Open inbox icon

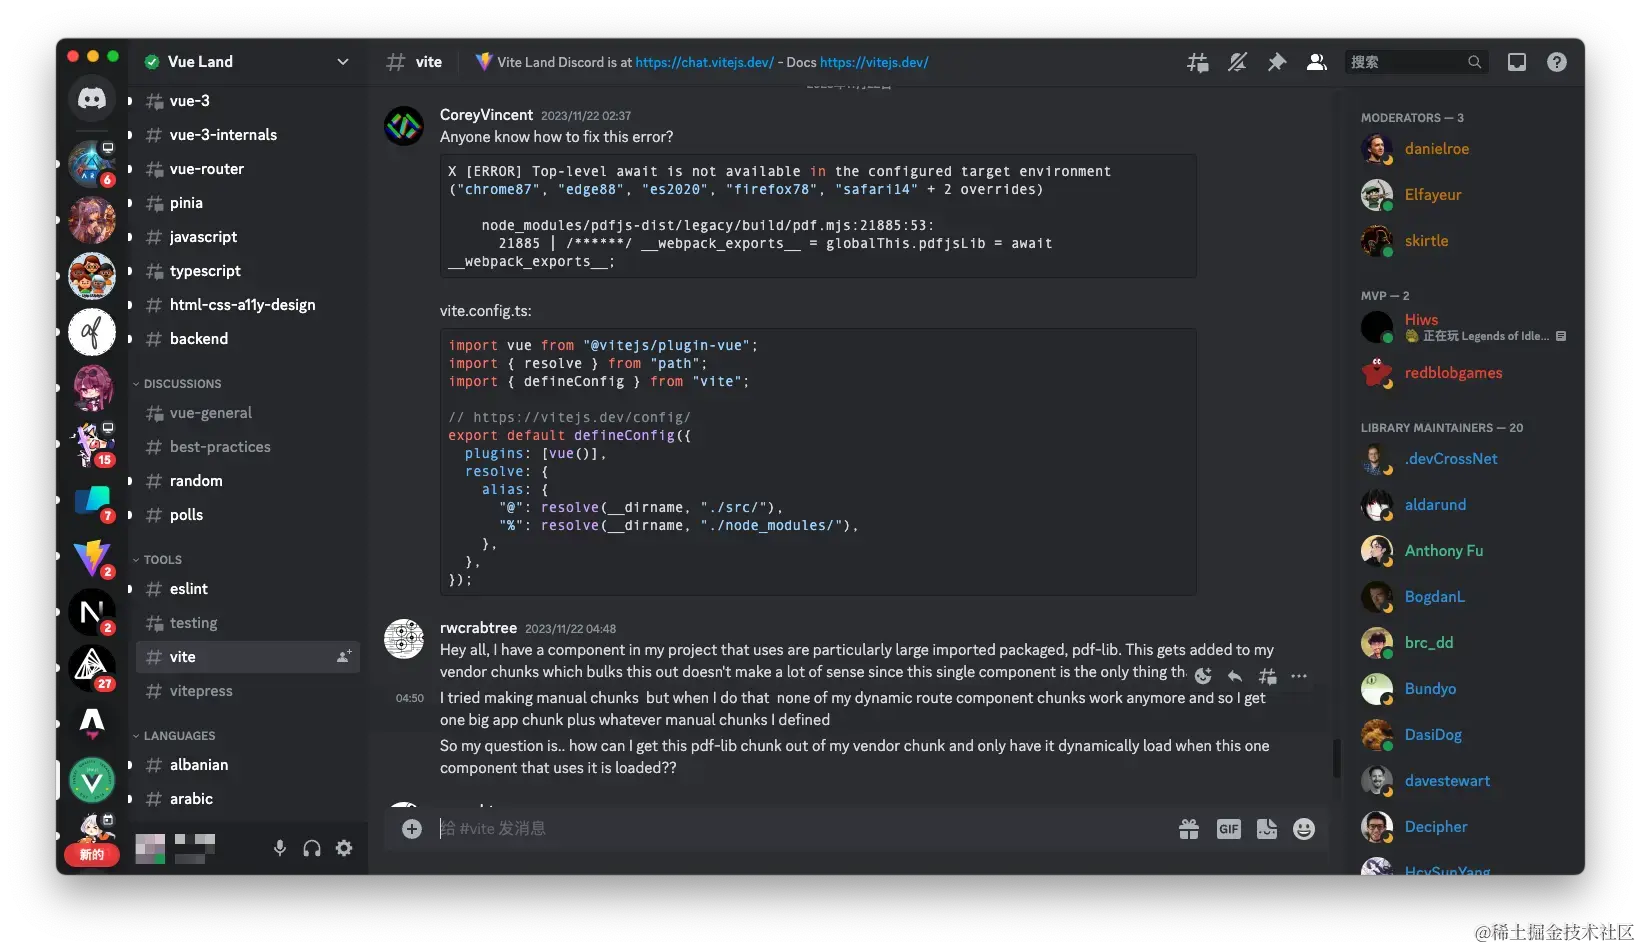click(1517, 62)
